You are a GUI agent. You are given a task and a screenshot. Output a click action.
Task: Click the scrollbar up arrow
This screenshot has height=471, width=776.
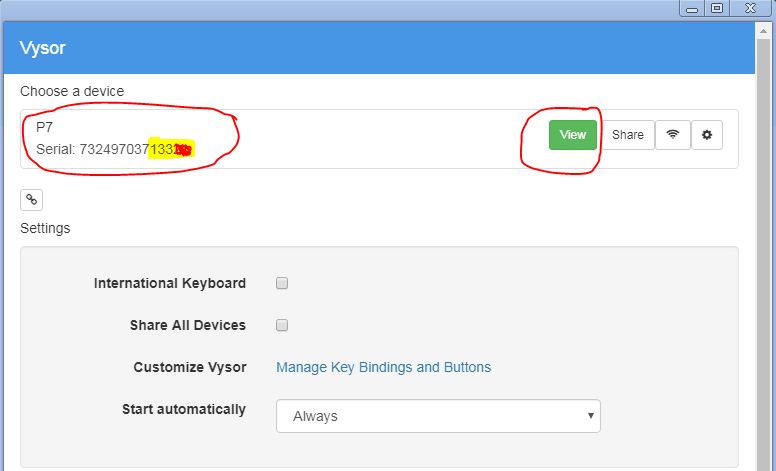tap(763, 31)
